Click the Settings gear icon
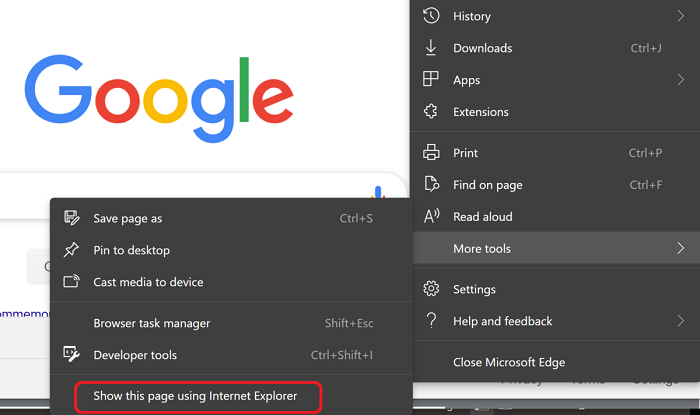 (431, 289)
